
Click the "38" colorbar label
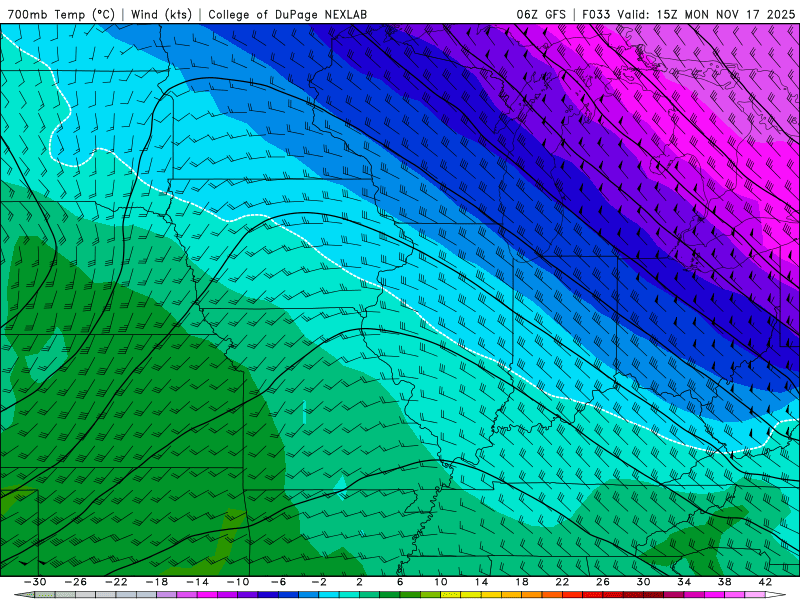(724, 582)
